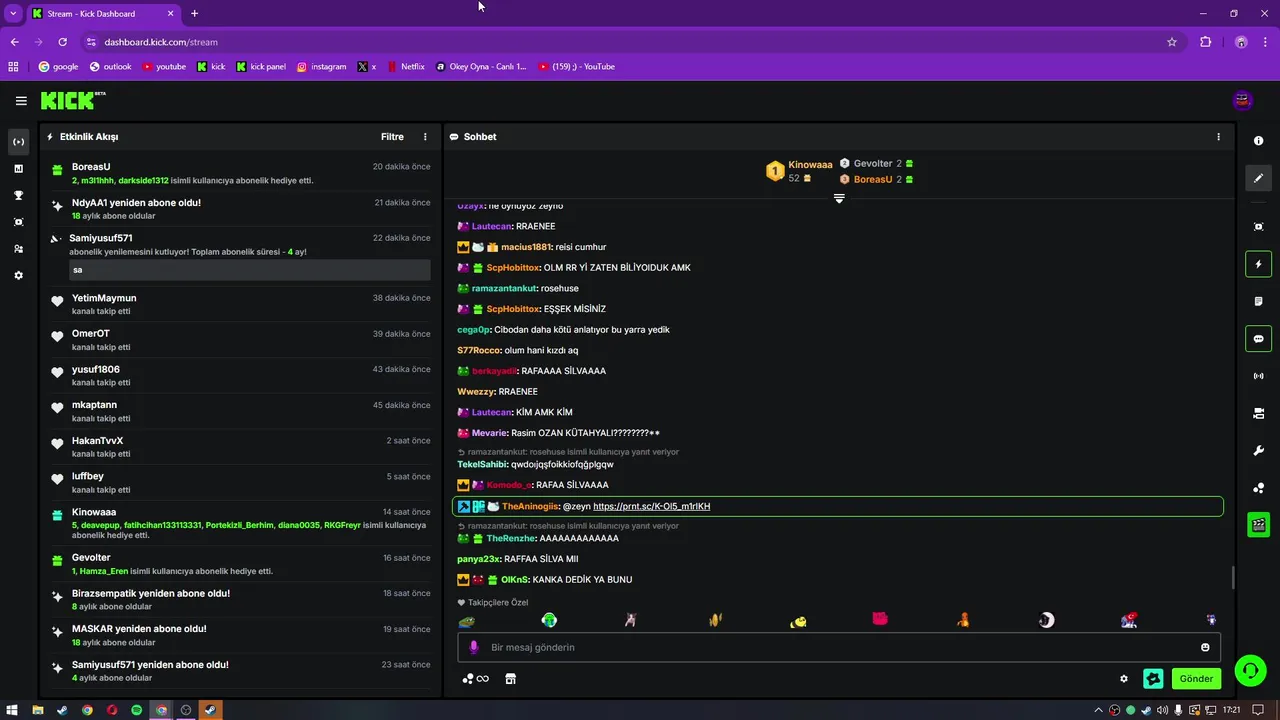Open the analytics chart icon in left sidebar

(18, 169)
